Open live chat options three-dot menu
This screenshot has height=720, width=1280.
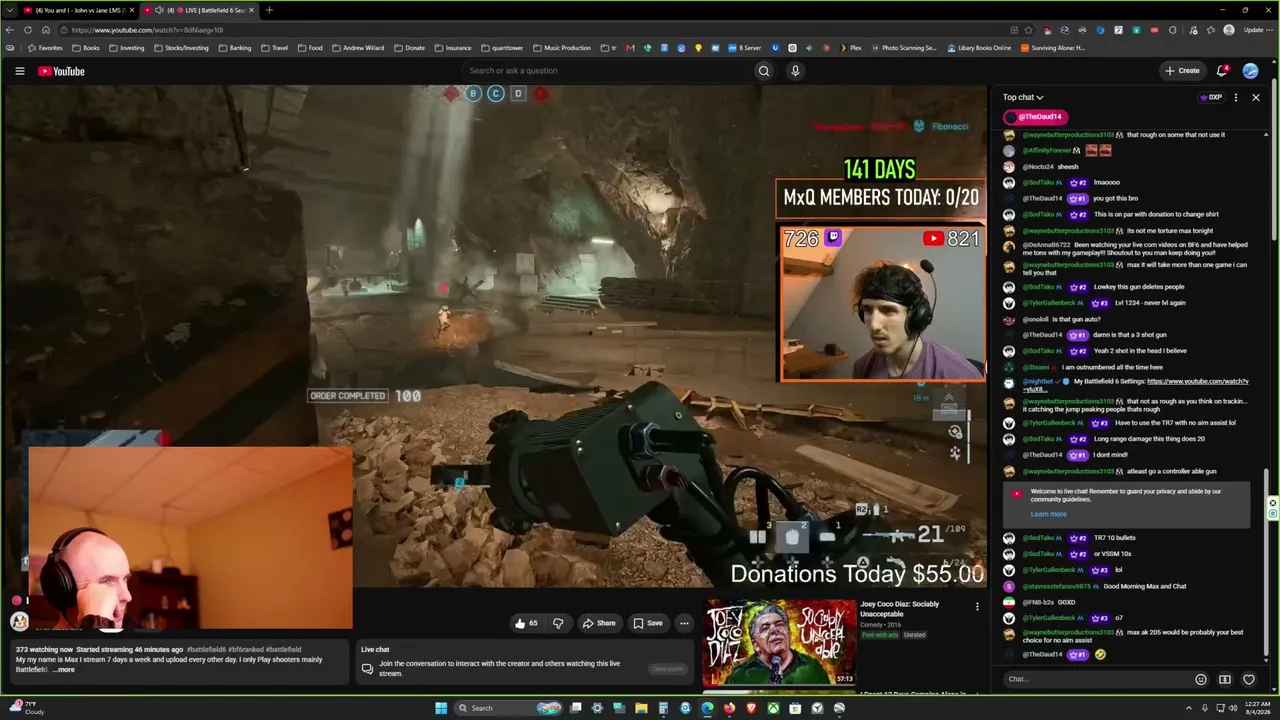coord(1236,97)
